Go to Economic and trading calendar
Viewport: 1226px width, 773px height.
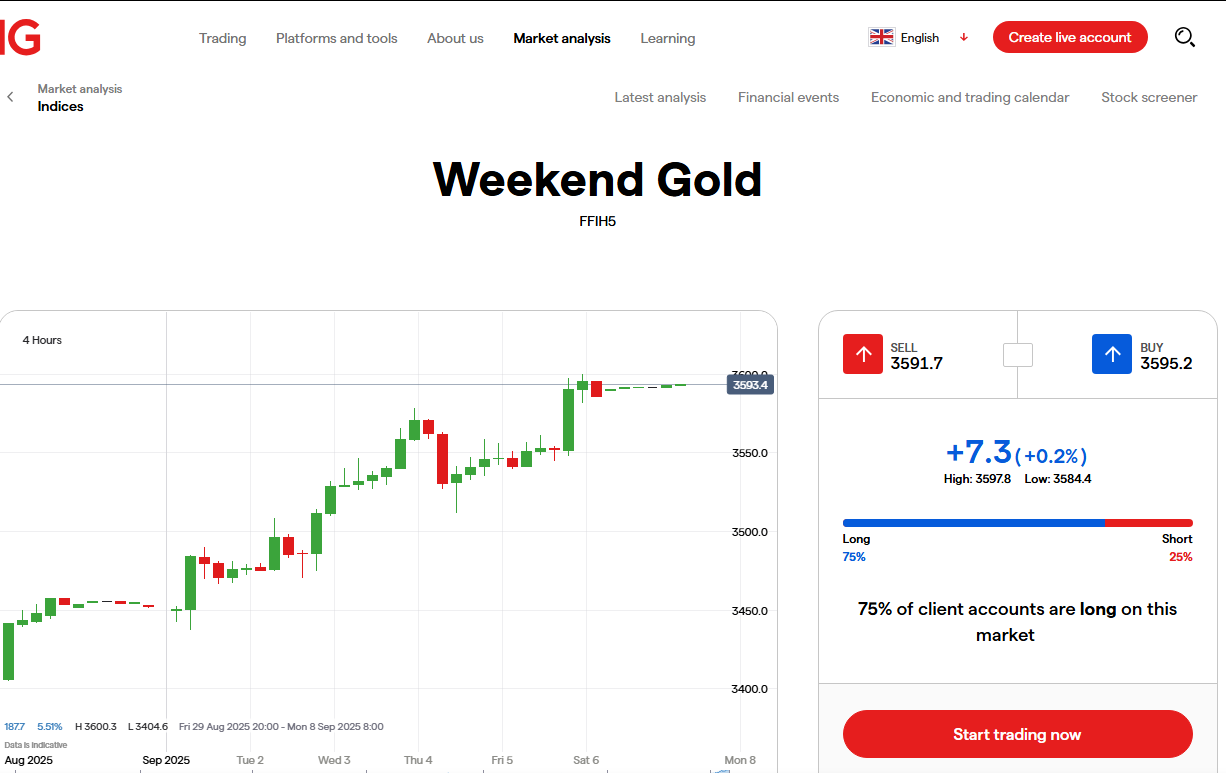click(x=970, y=97)
